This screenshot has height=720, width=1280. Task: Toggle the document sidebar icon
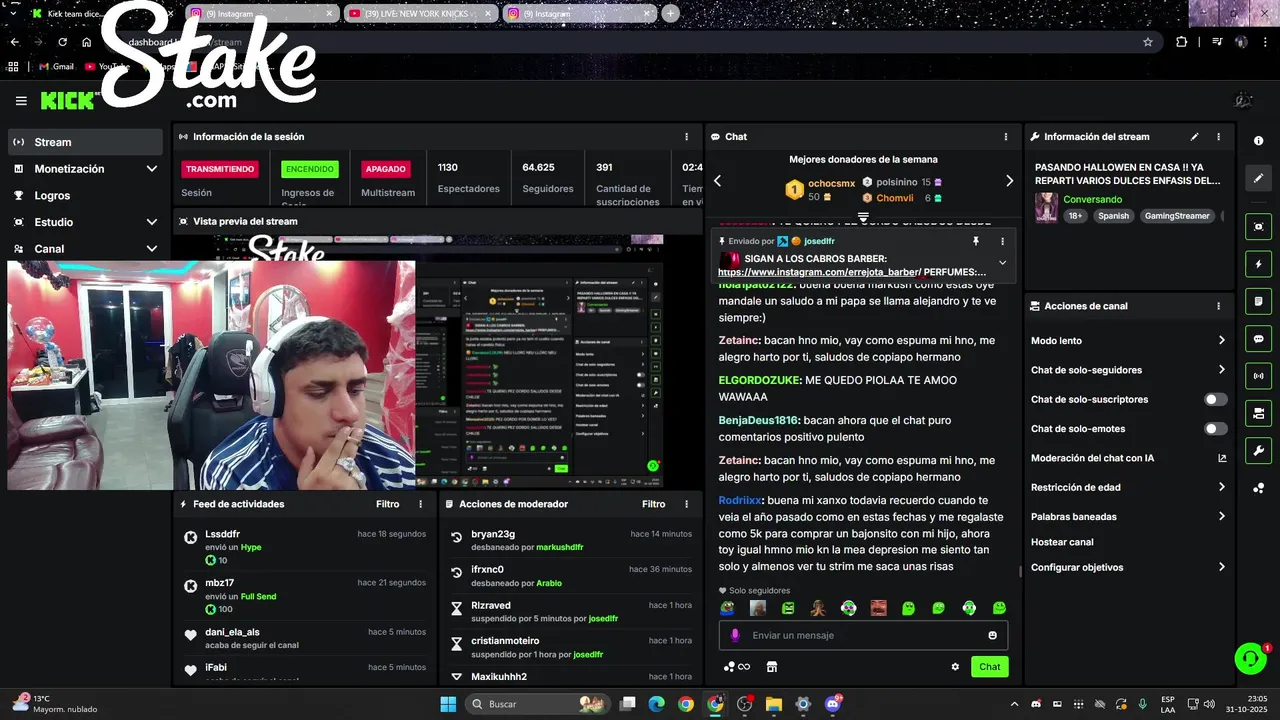(x=1258, y=301)
